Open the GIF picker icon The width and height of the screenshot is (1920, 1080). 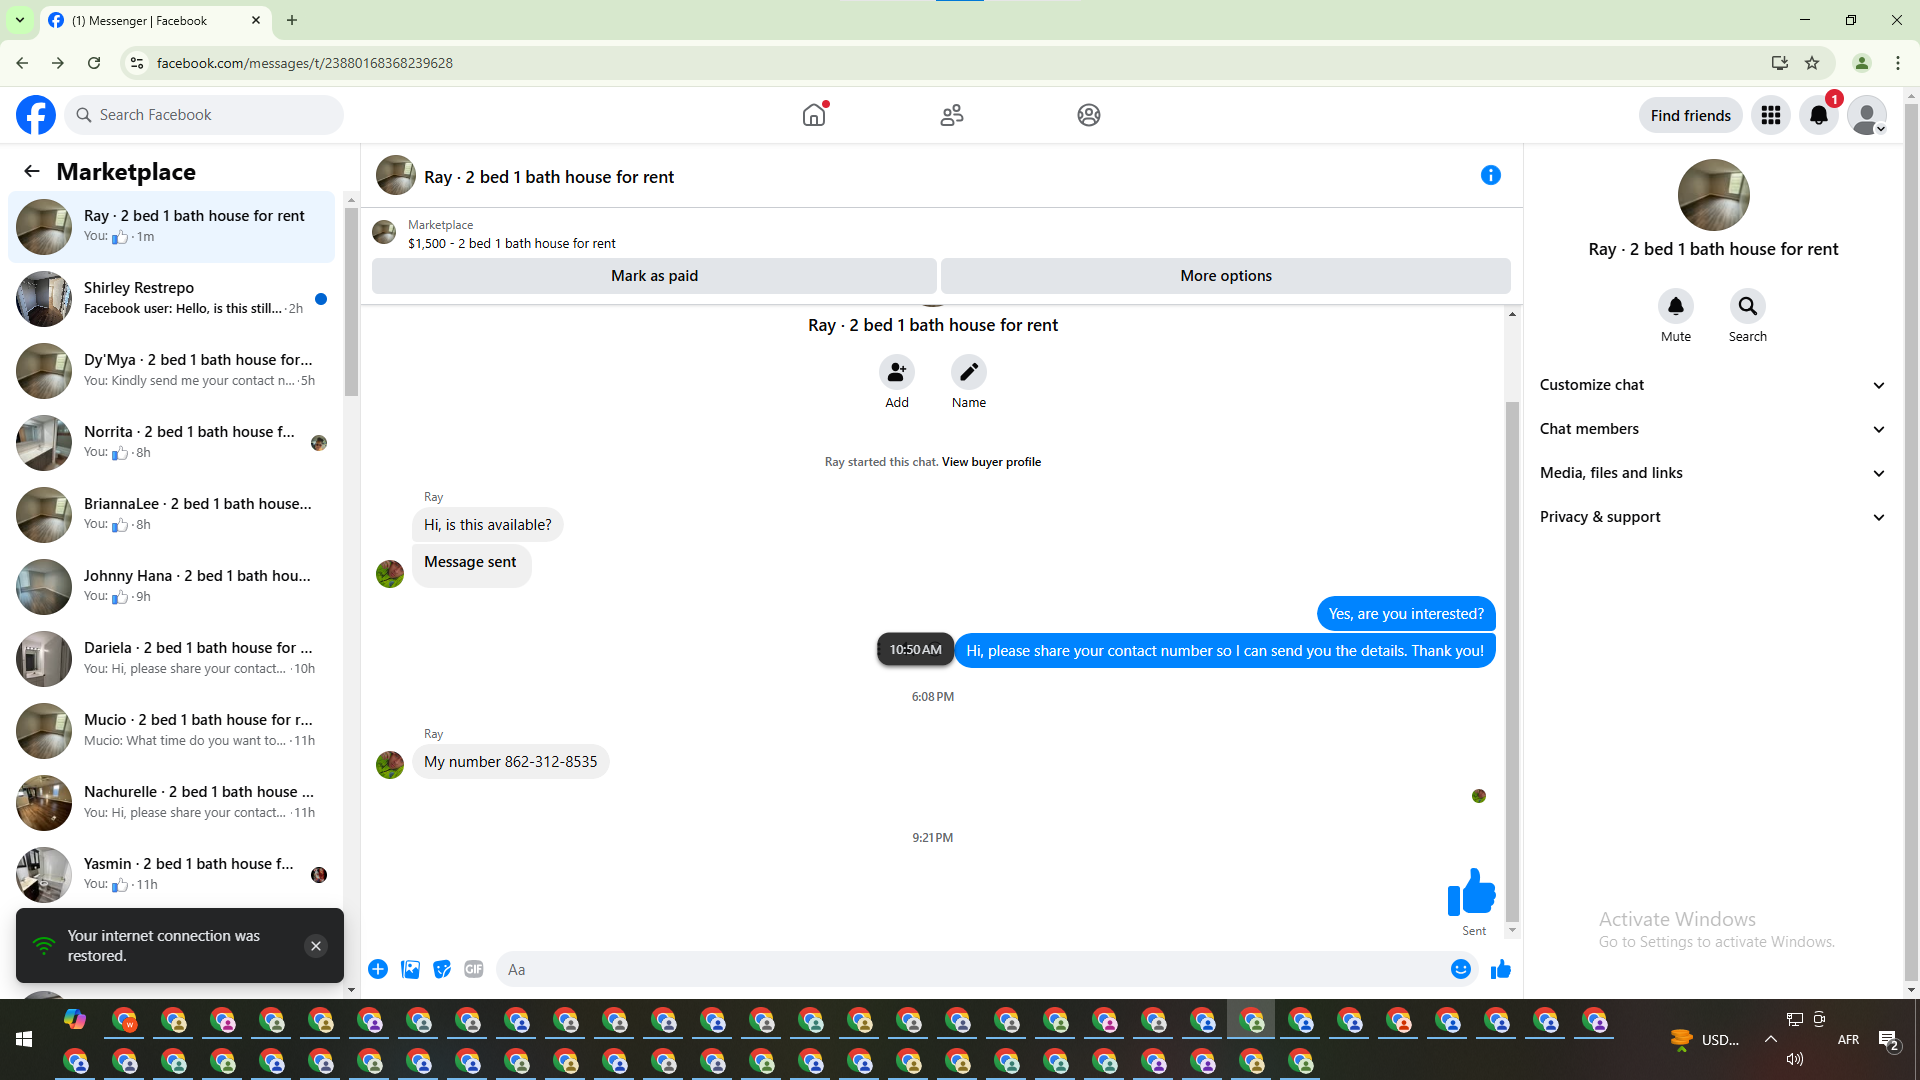474,969
